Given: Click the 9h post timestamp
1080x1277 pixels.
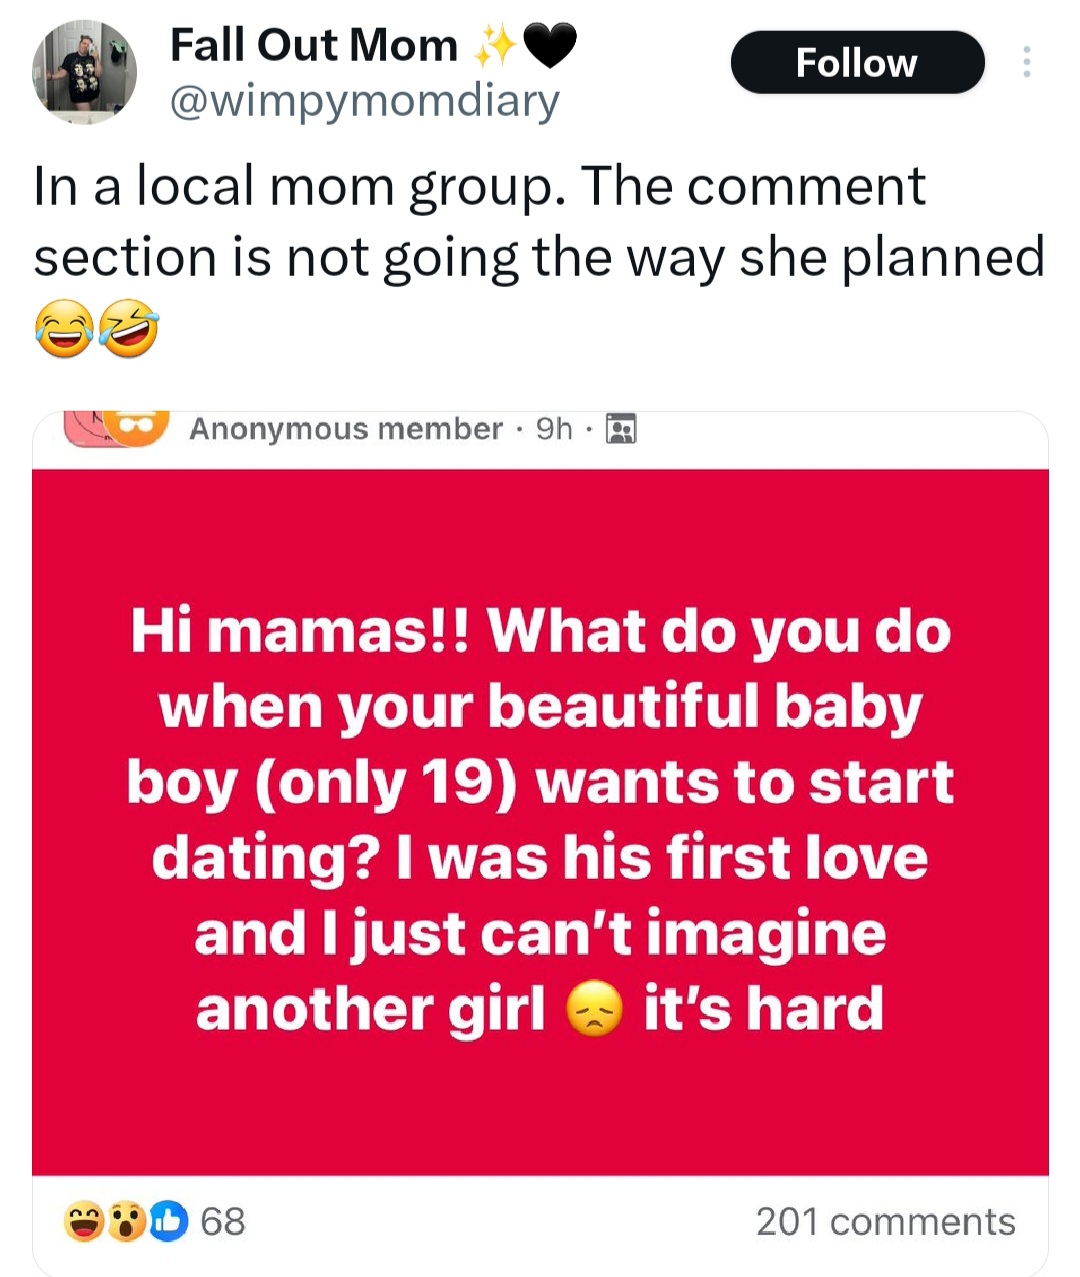Looking at the screenshot, I should [554, 429].
